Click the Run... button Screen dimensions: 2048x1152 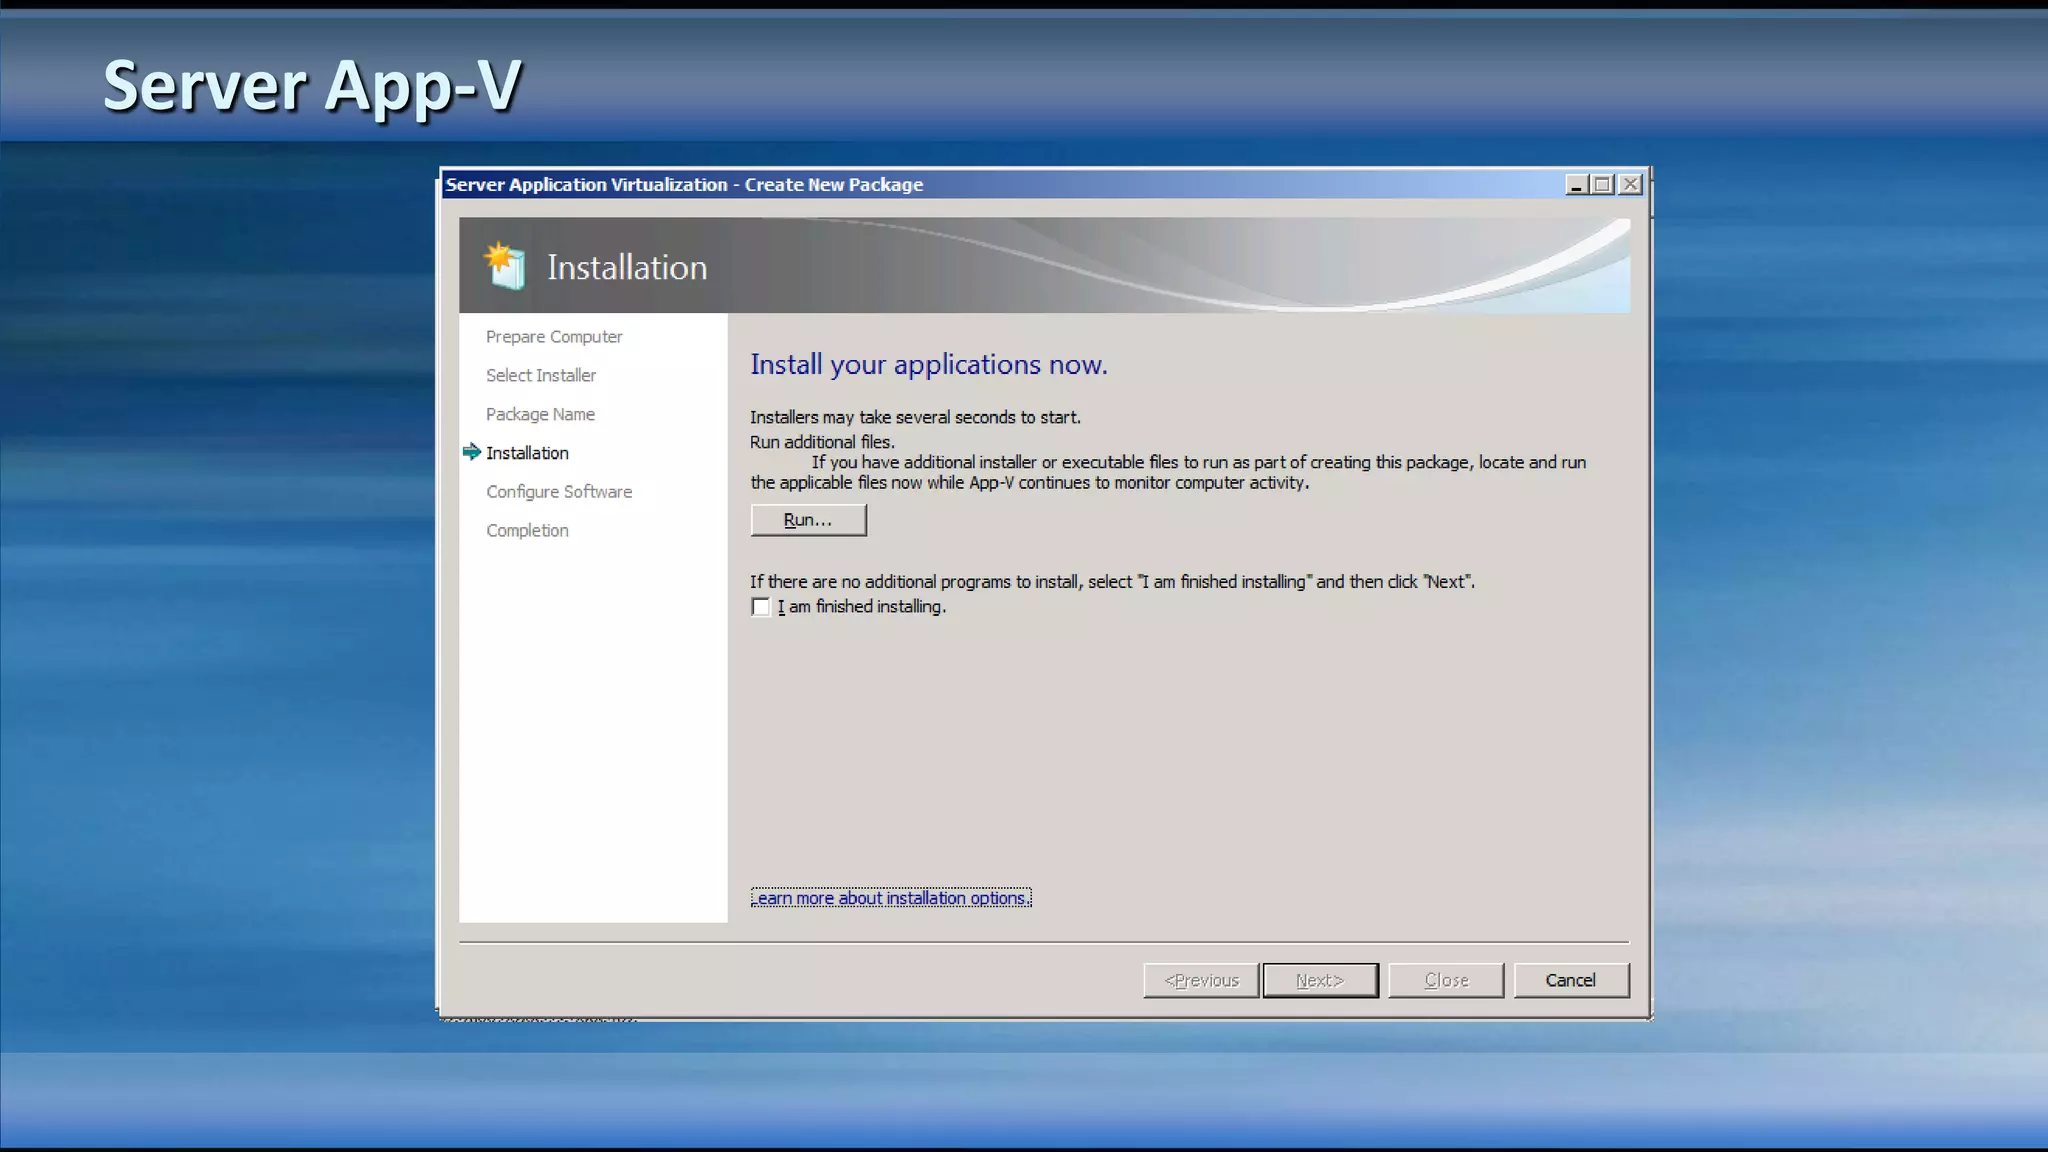click(808, 520)
